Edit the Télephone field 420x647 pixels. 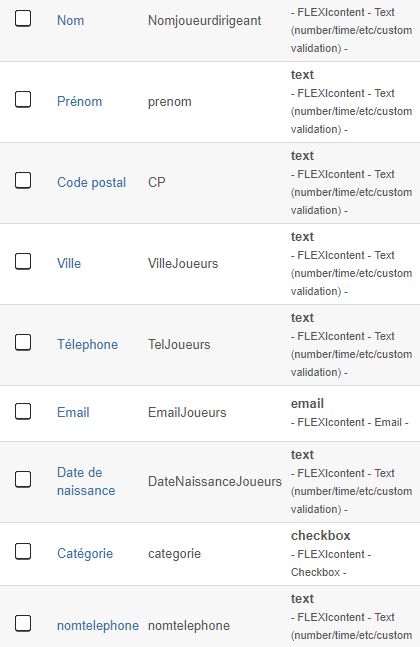click(x=87, y=344)
